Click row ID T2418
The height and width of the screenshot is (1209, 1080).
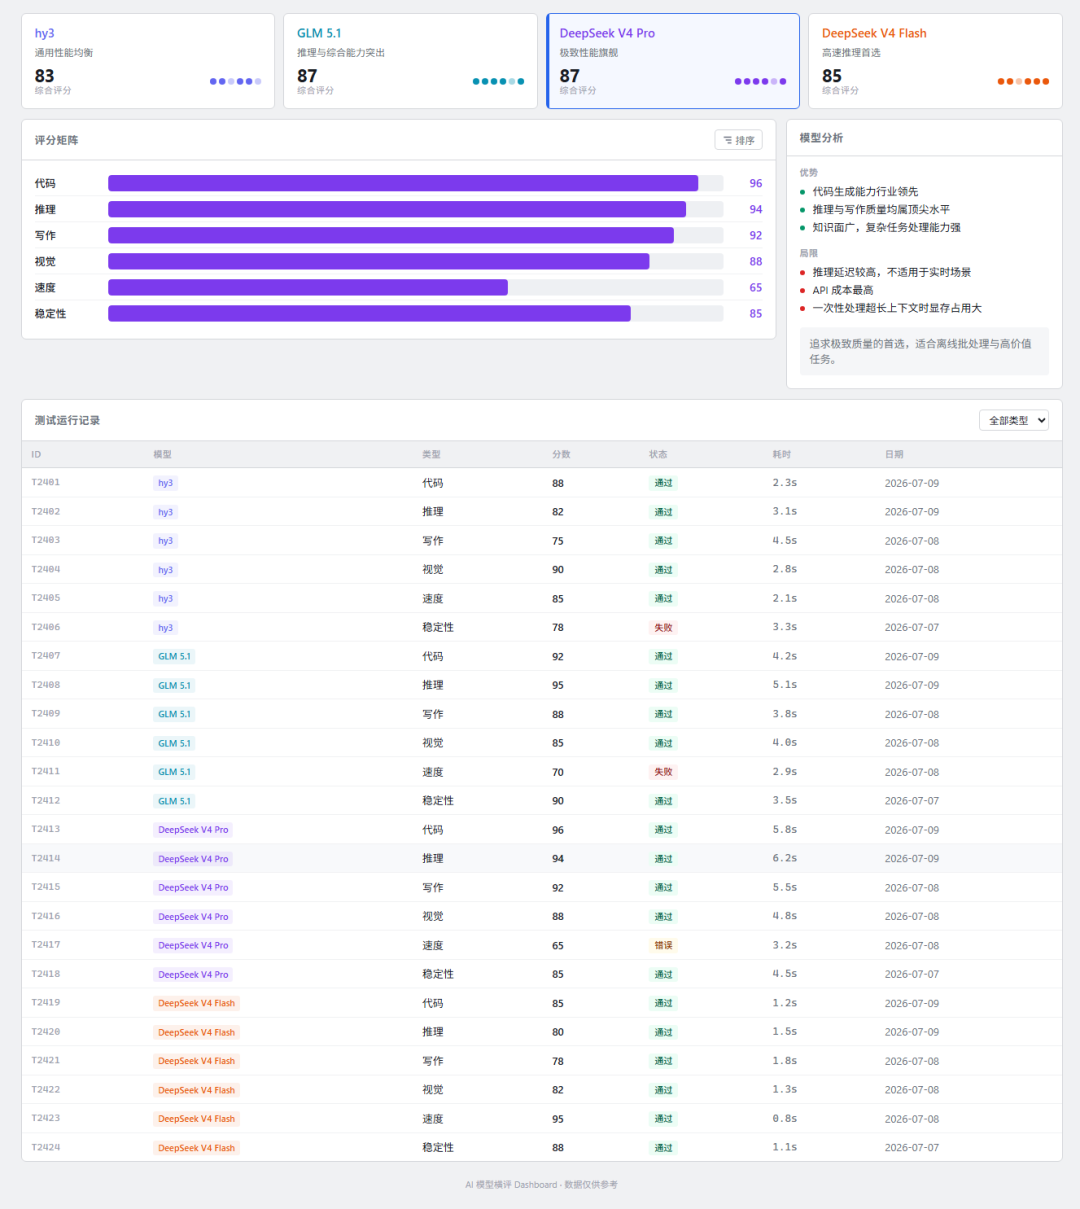pyautogui.click(x=45, y=974)
